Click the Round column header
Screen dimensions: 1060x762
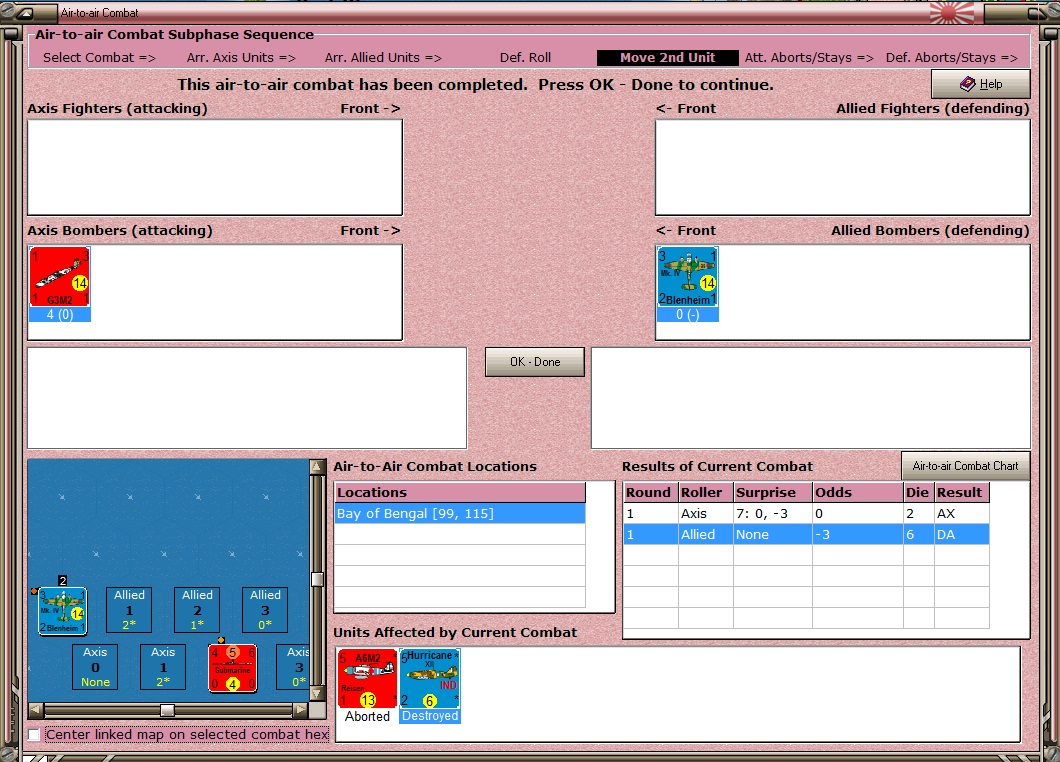pyautogui.click(x=651, y=492)
